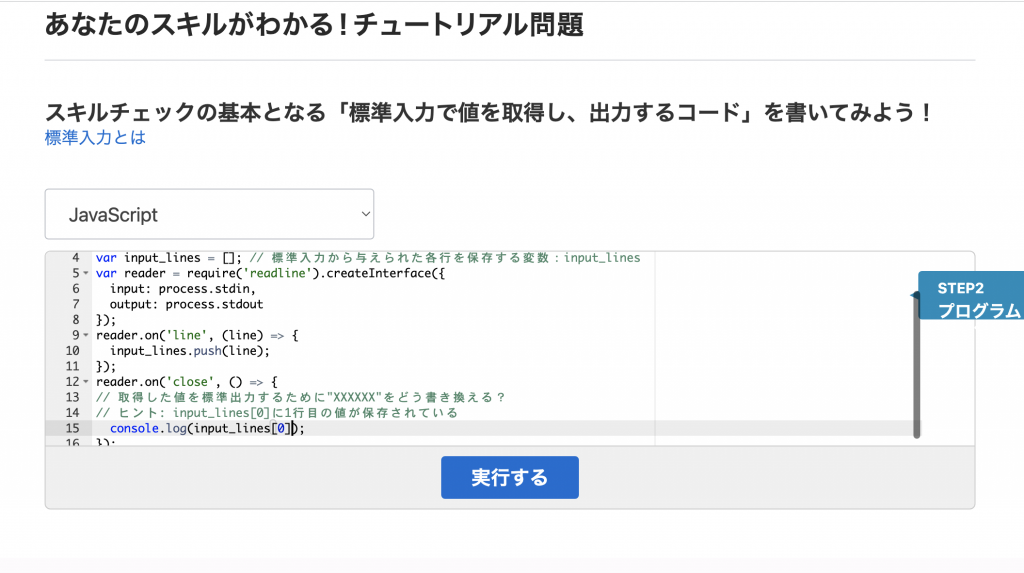
Task: Click the 実行する run button
Action: tap(509, 478)
